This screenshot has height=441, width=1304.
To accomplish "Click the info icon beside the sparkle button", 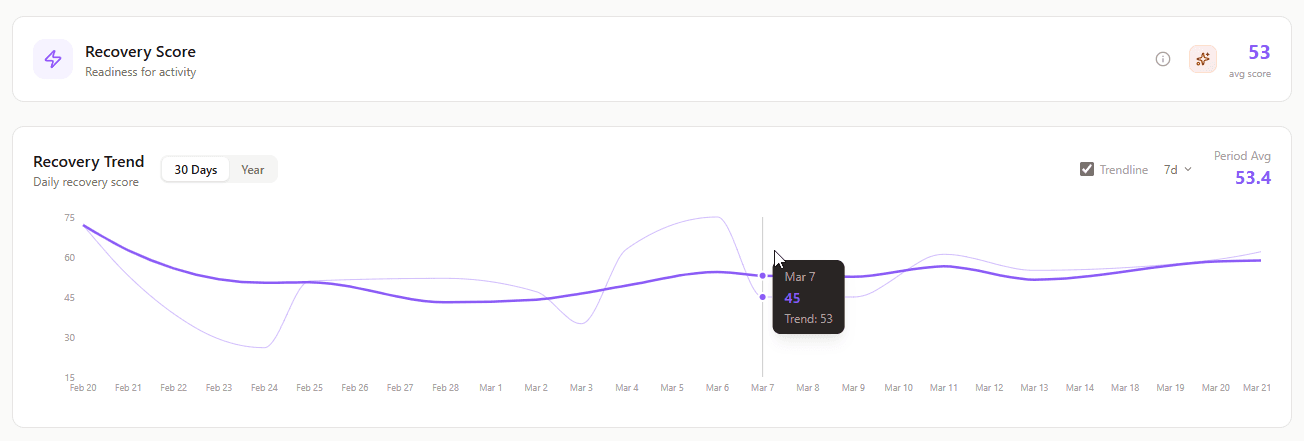I will (1163, 59).
